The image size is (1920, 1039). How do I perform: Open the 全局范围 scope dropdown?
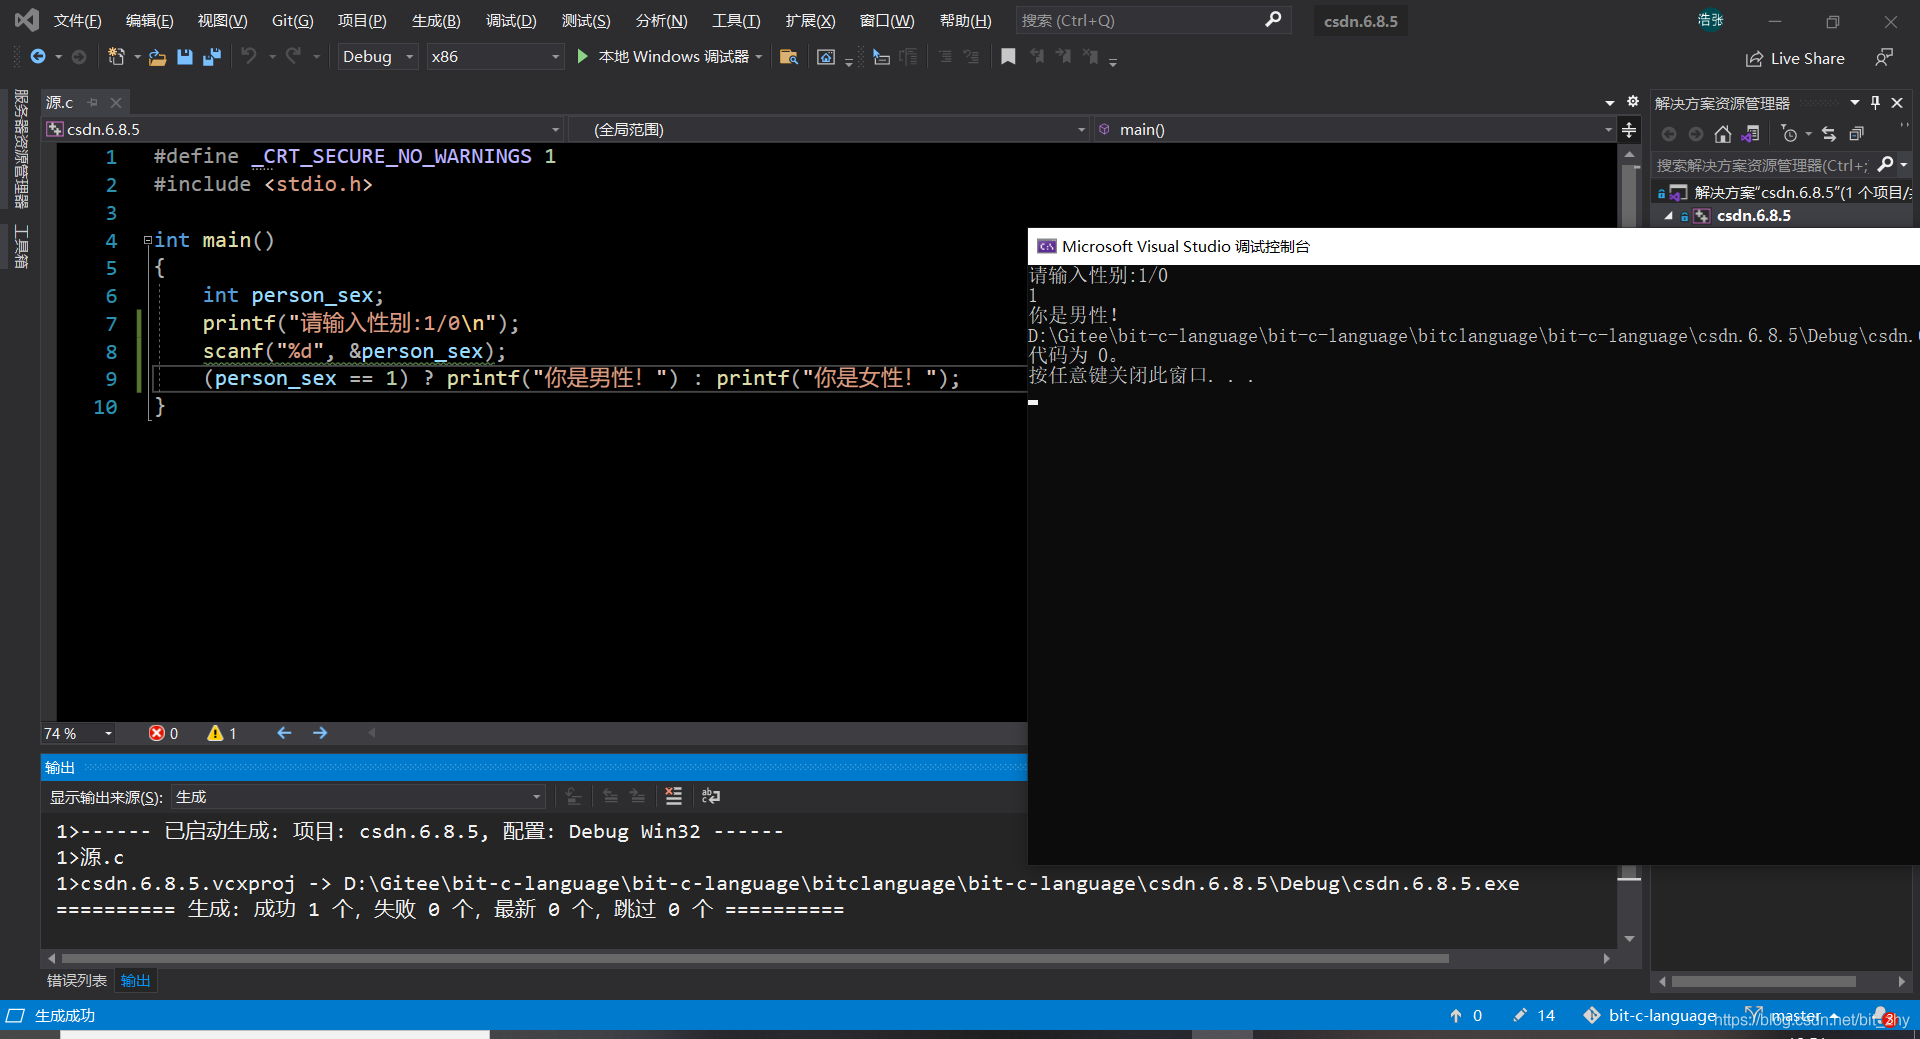(829, 130)
